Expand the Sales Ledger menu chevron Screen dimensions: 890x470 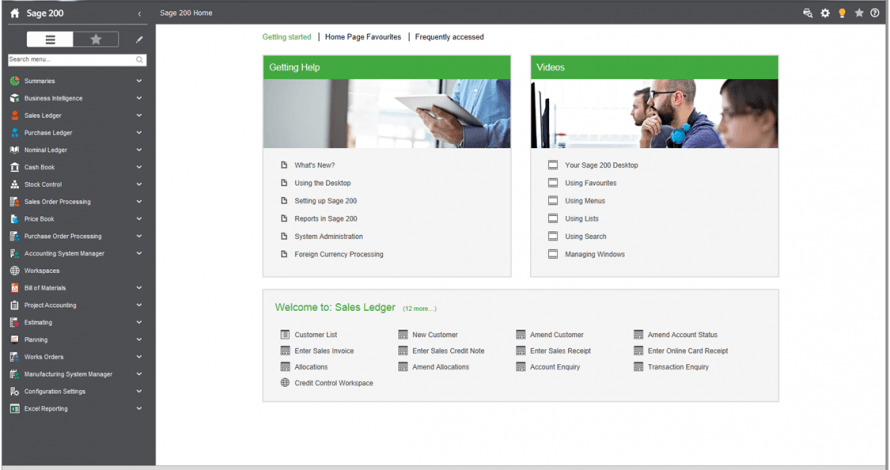point(139,115)
